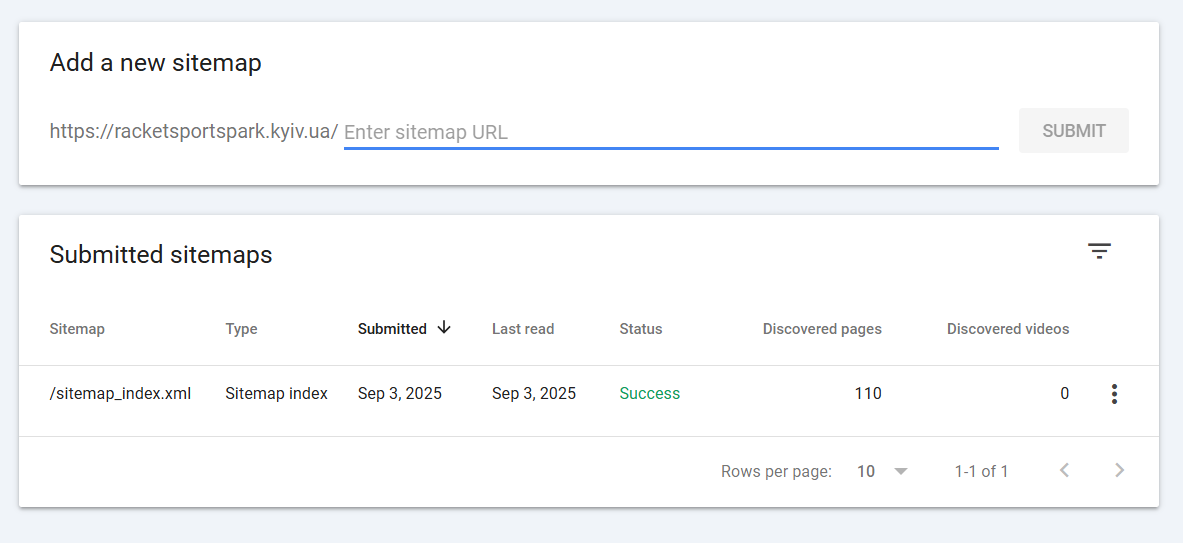Open the three-dot menu for sitemap_index.xml
Screen dimensions: 1183x543
point(1114,394)
